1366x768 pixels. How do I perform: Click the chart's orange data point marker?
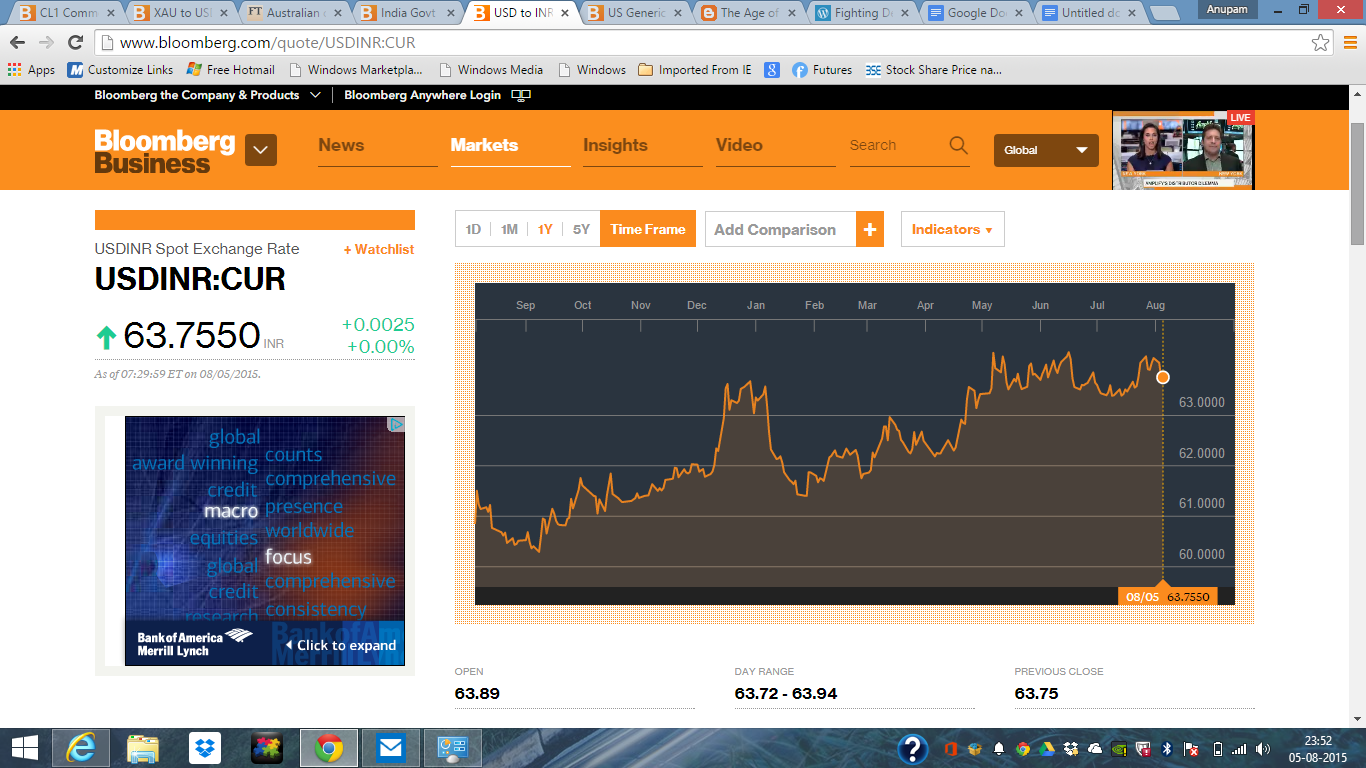pyautogui.click(x=1162, y=377)
